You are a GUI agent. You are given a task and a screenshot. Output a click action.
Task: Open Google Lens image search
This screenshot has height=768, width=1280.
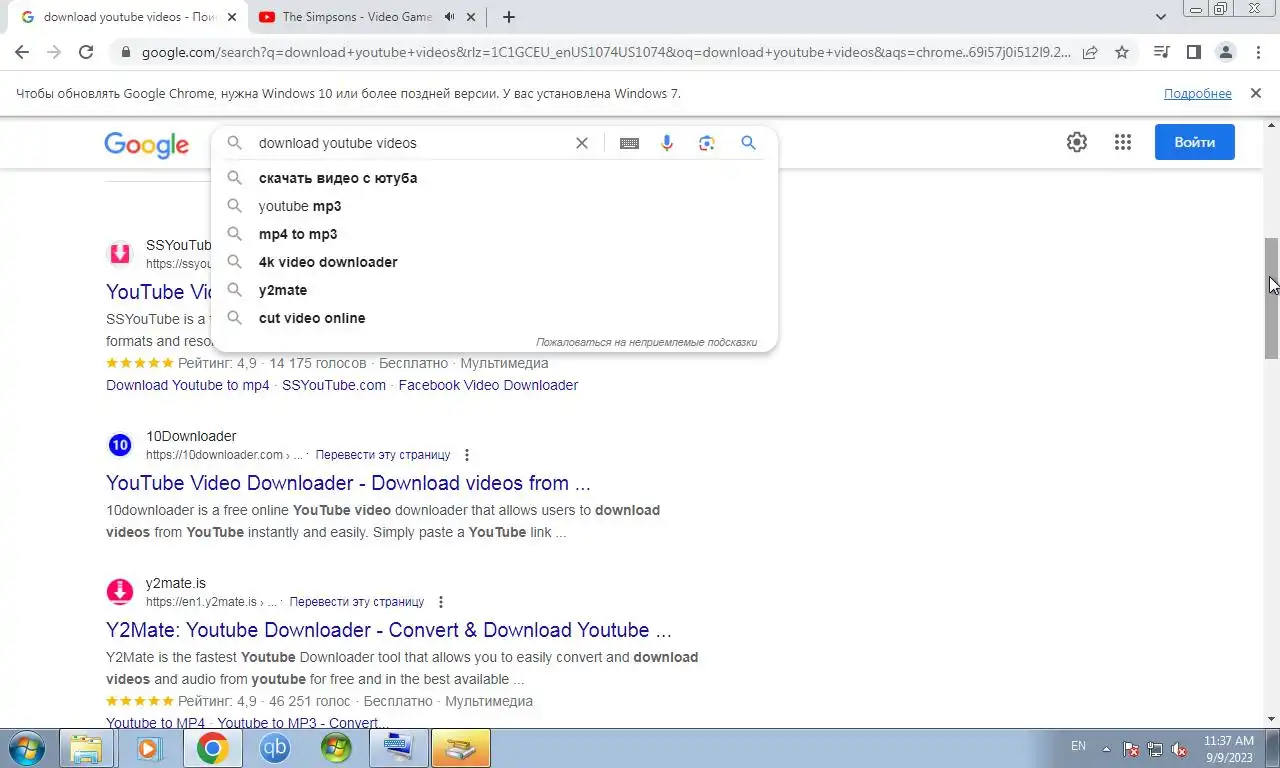click(x=707, y=143)
